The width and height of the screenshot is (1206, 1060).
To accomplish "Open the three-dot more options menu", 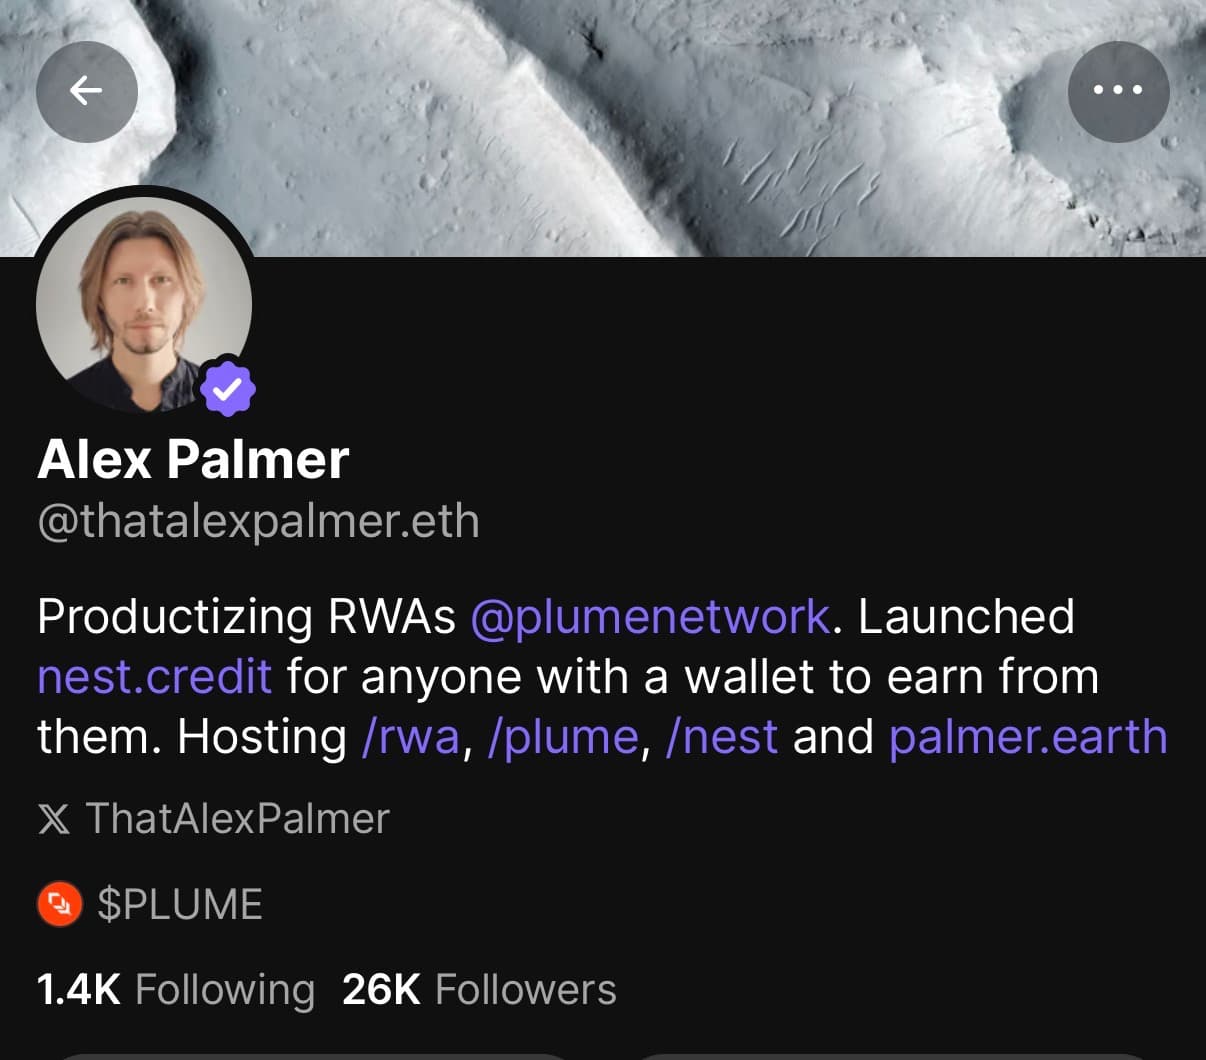I will (1118, 92).
